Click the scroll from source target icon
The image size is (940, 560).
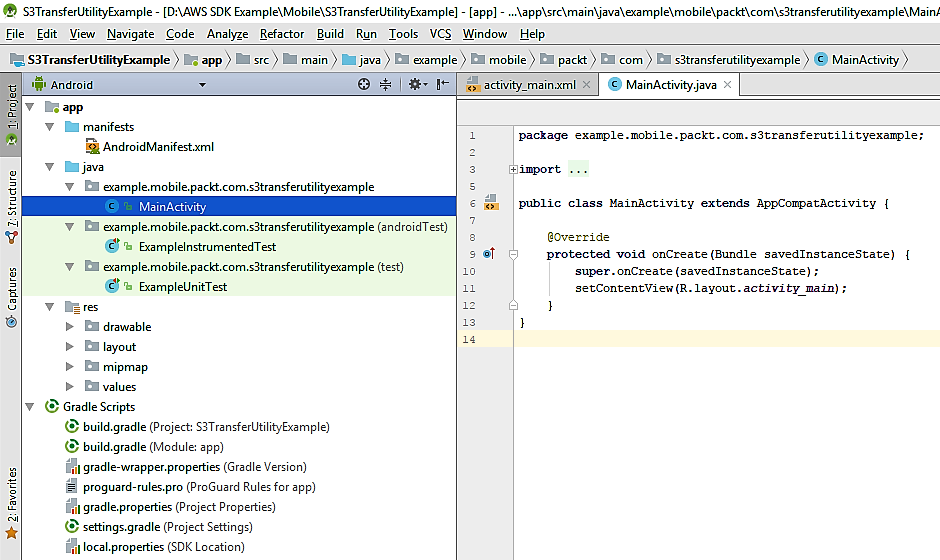pos(364,85)
